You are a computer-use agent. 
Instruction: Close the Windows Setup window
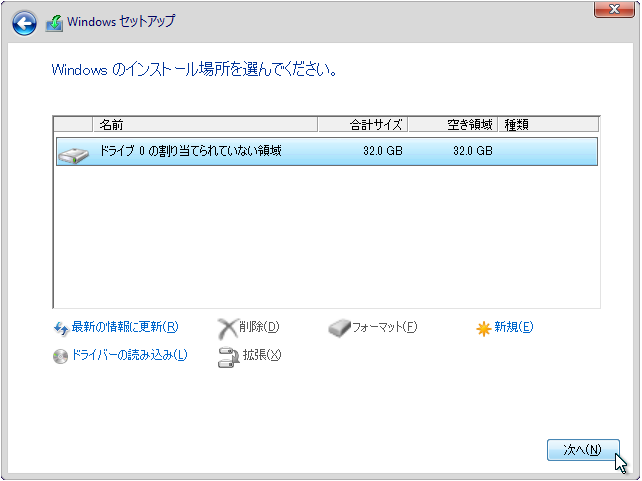614,9
